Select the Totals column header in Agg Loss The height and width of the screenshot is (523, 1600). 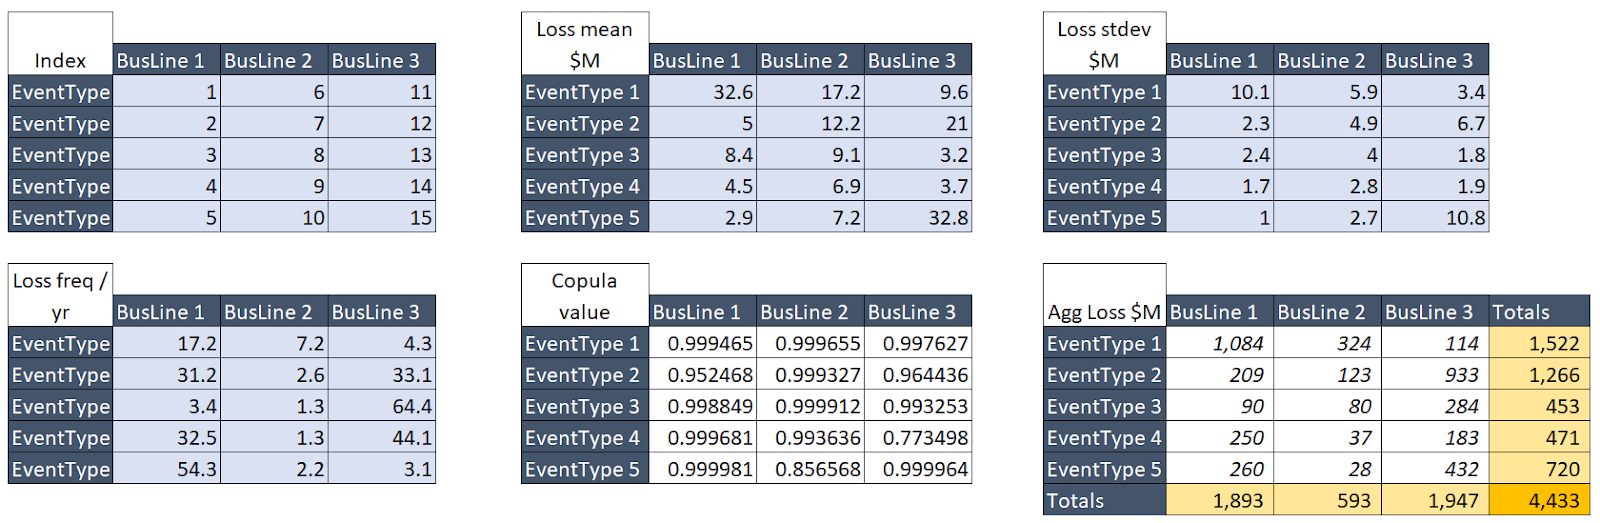pyautogui.click(x=1539, y=312)
